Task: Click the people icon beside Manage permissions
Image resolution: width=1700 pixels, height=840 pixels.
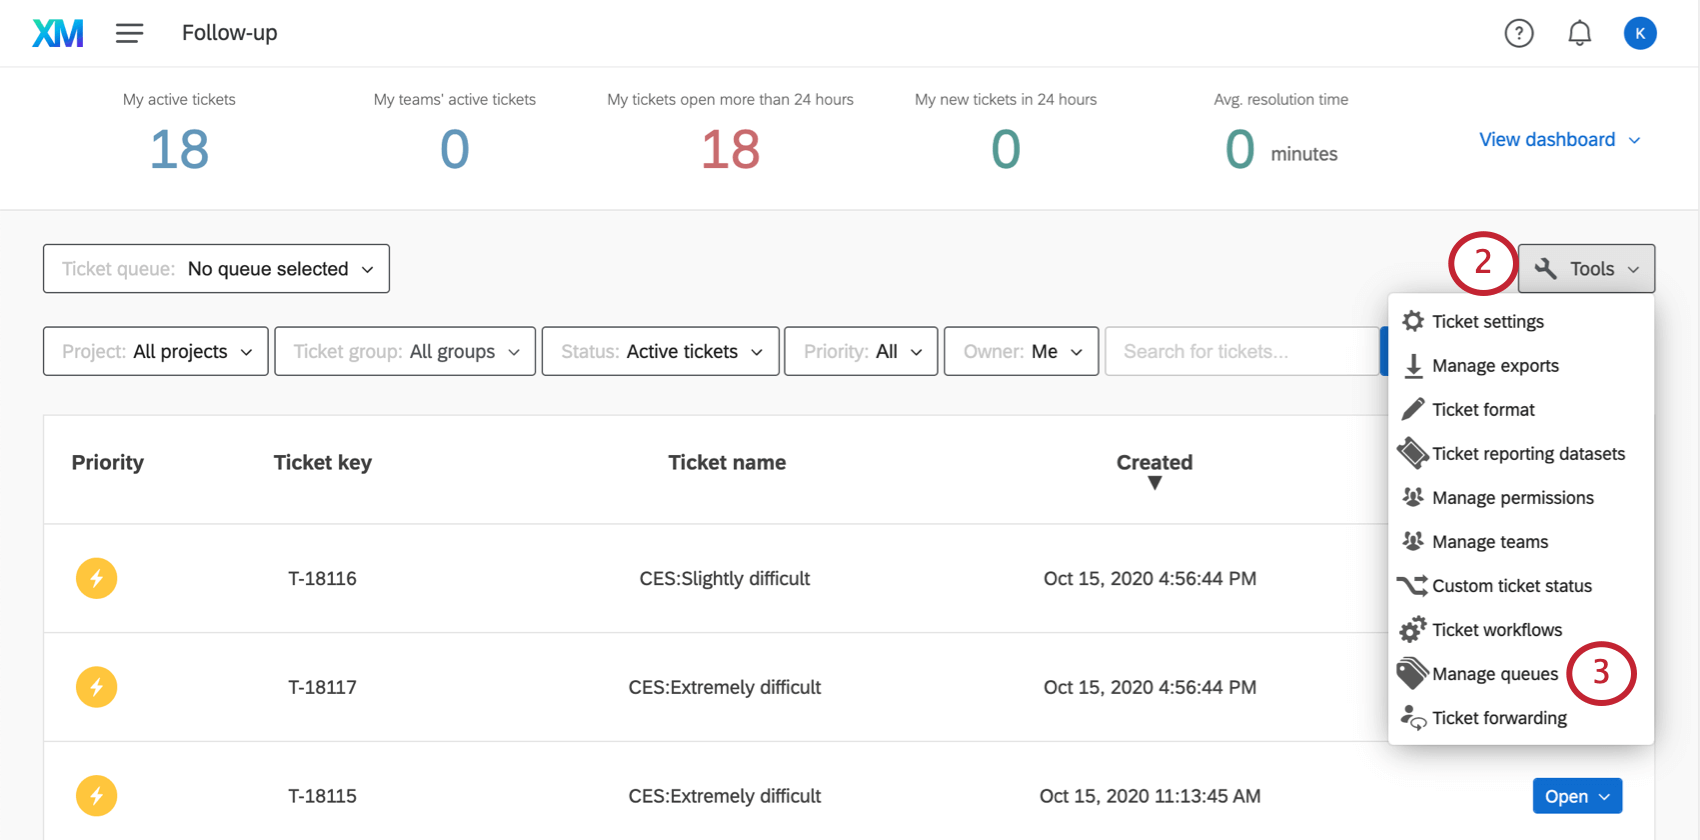Action: [1413, 497]
